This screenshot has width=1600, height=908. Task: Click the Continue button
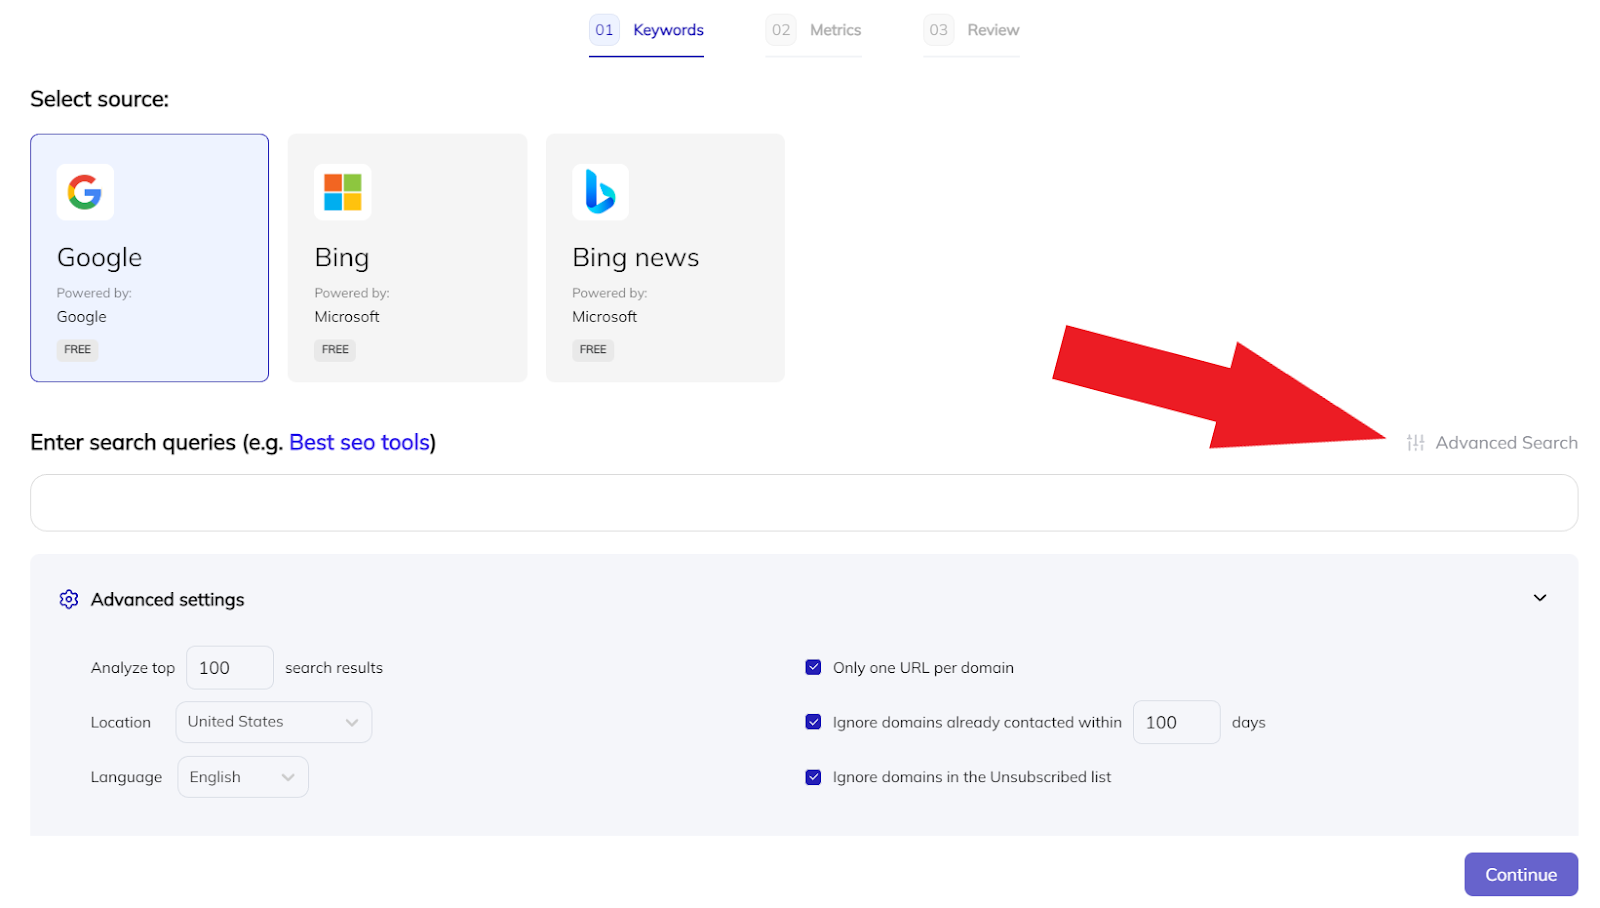1521,874
